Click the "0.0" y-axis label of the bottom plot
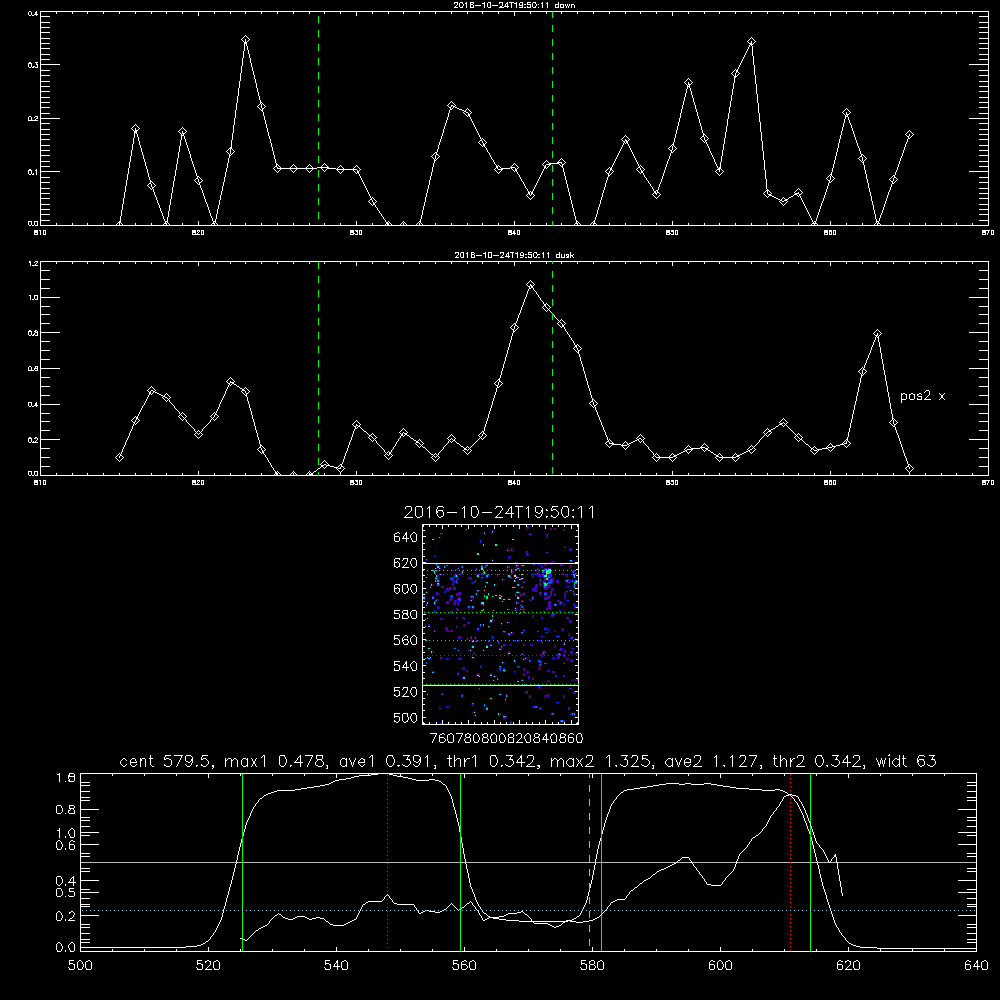The image size is (1000, 1000). pos(66,948)
